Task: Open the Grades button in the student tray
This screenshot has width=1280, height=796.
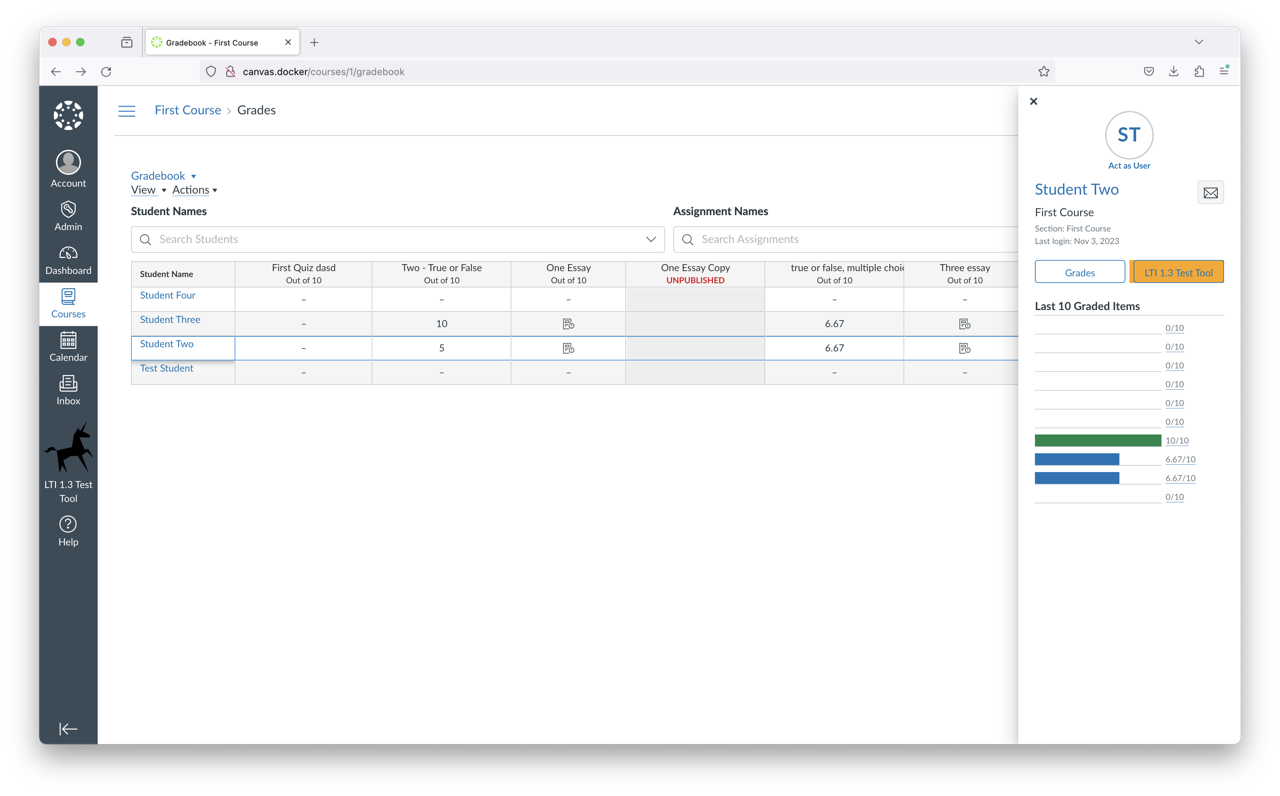Action: 1080,271
